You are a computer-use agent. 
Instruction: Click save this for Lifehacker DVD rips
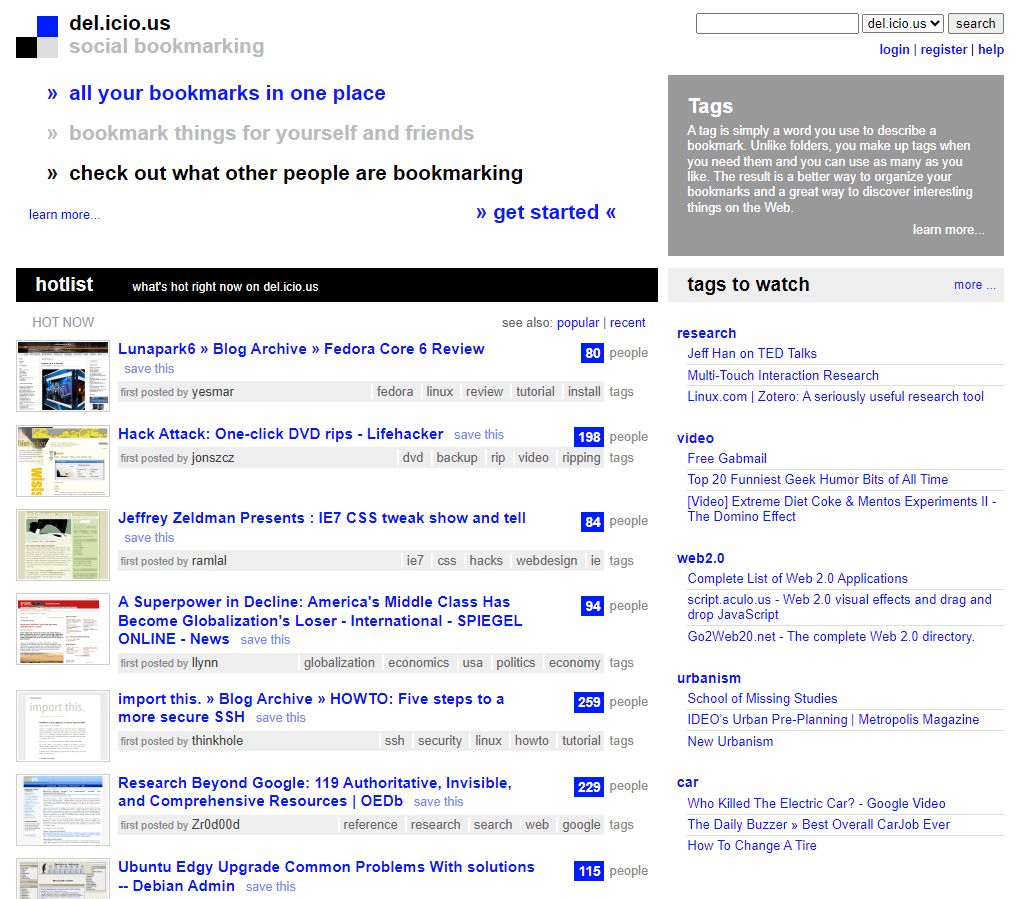pyautogui.click(x=479, y=435)
